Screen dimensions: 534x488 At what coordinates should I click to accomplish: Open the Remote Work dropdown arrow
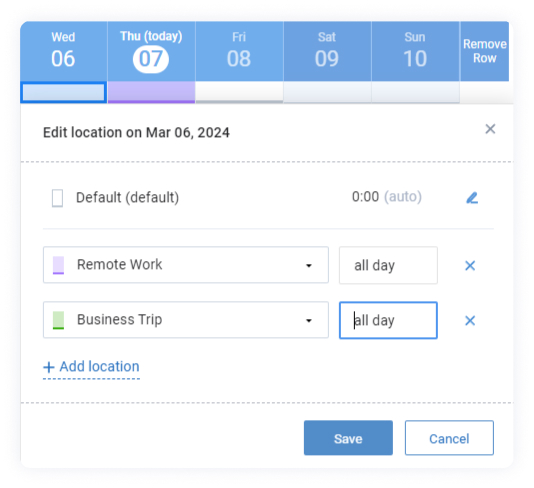[309, 266]
